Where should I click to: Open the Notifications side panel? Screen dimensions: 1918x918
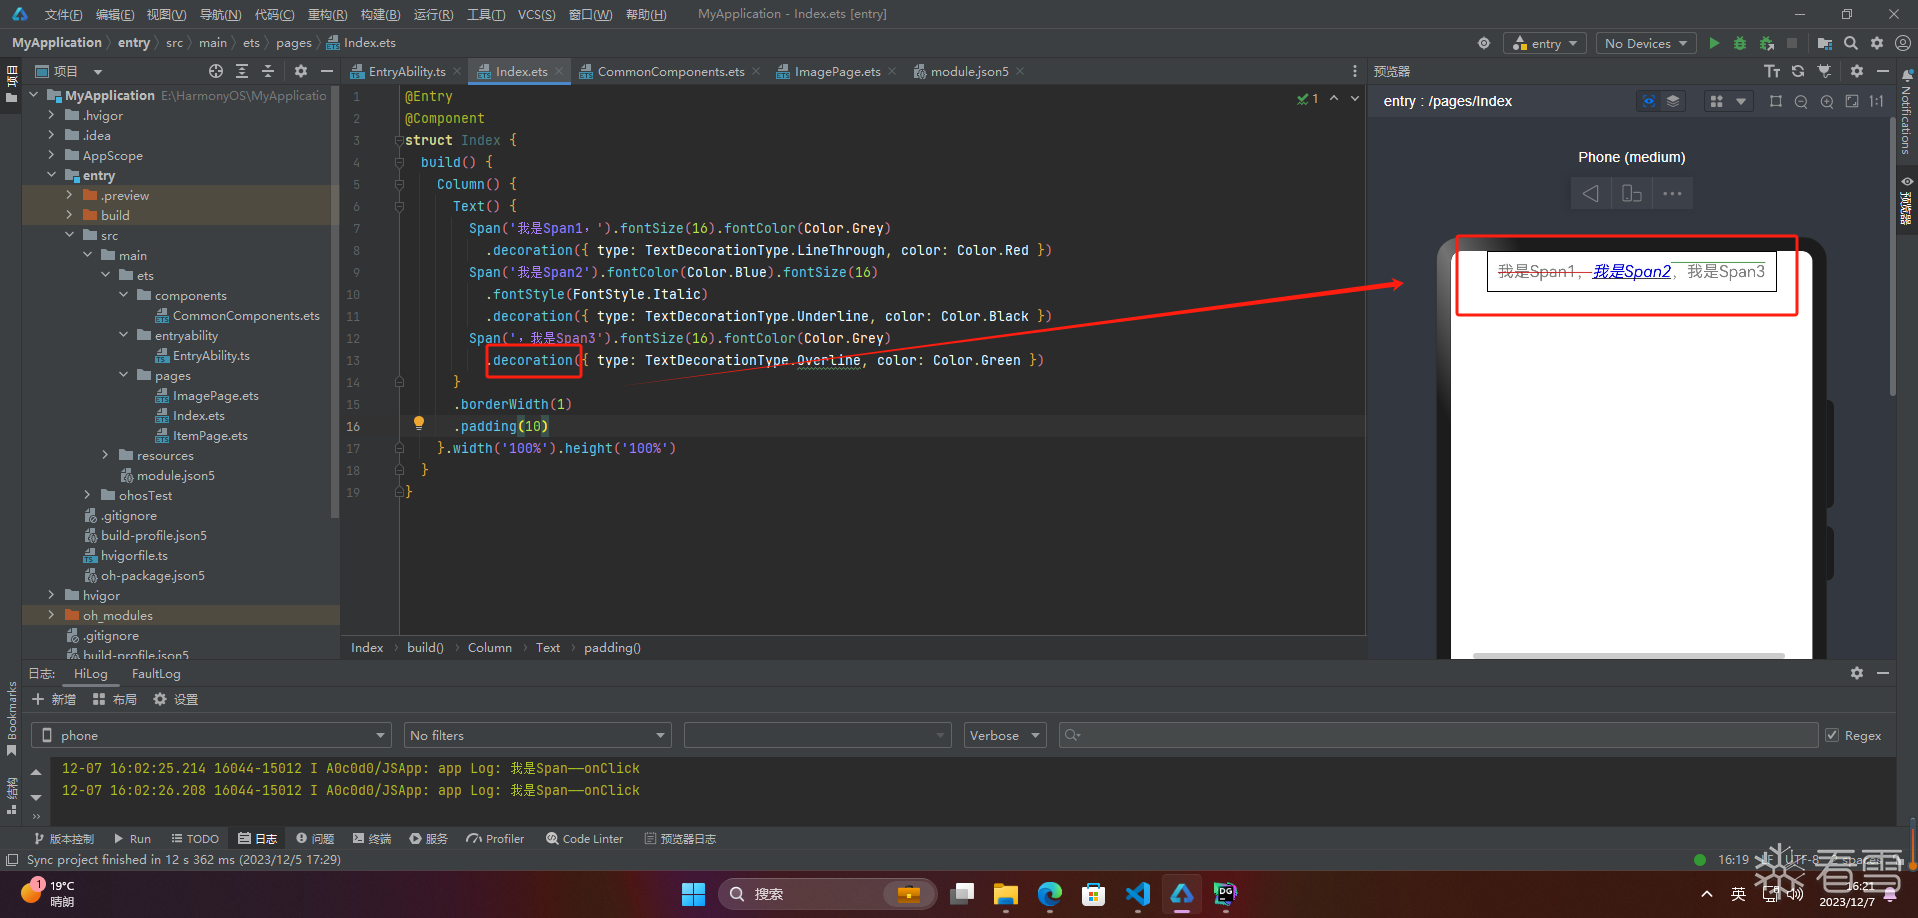click(1906, 112)
